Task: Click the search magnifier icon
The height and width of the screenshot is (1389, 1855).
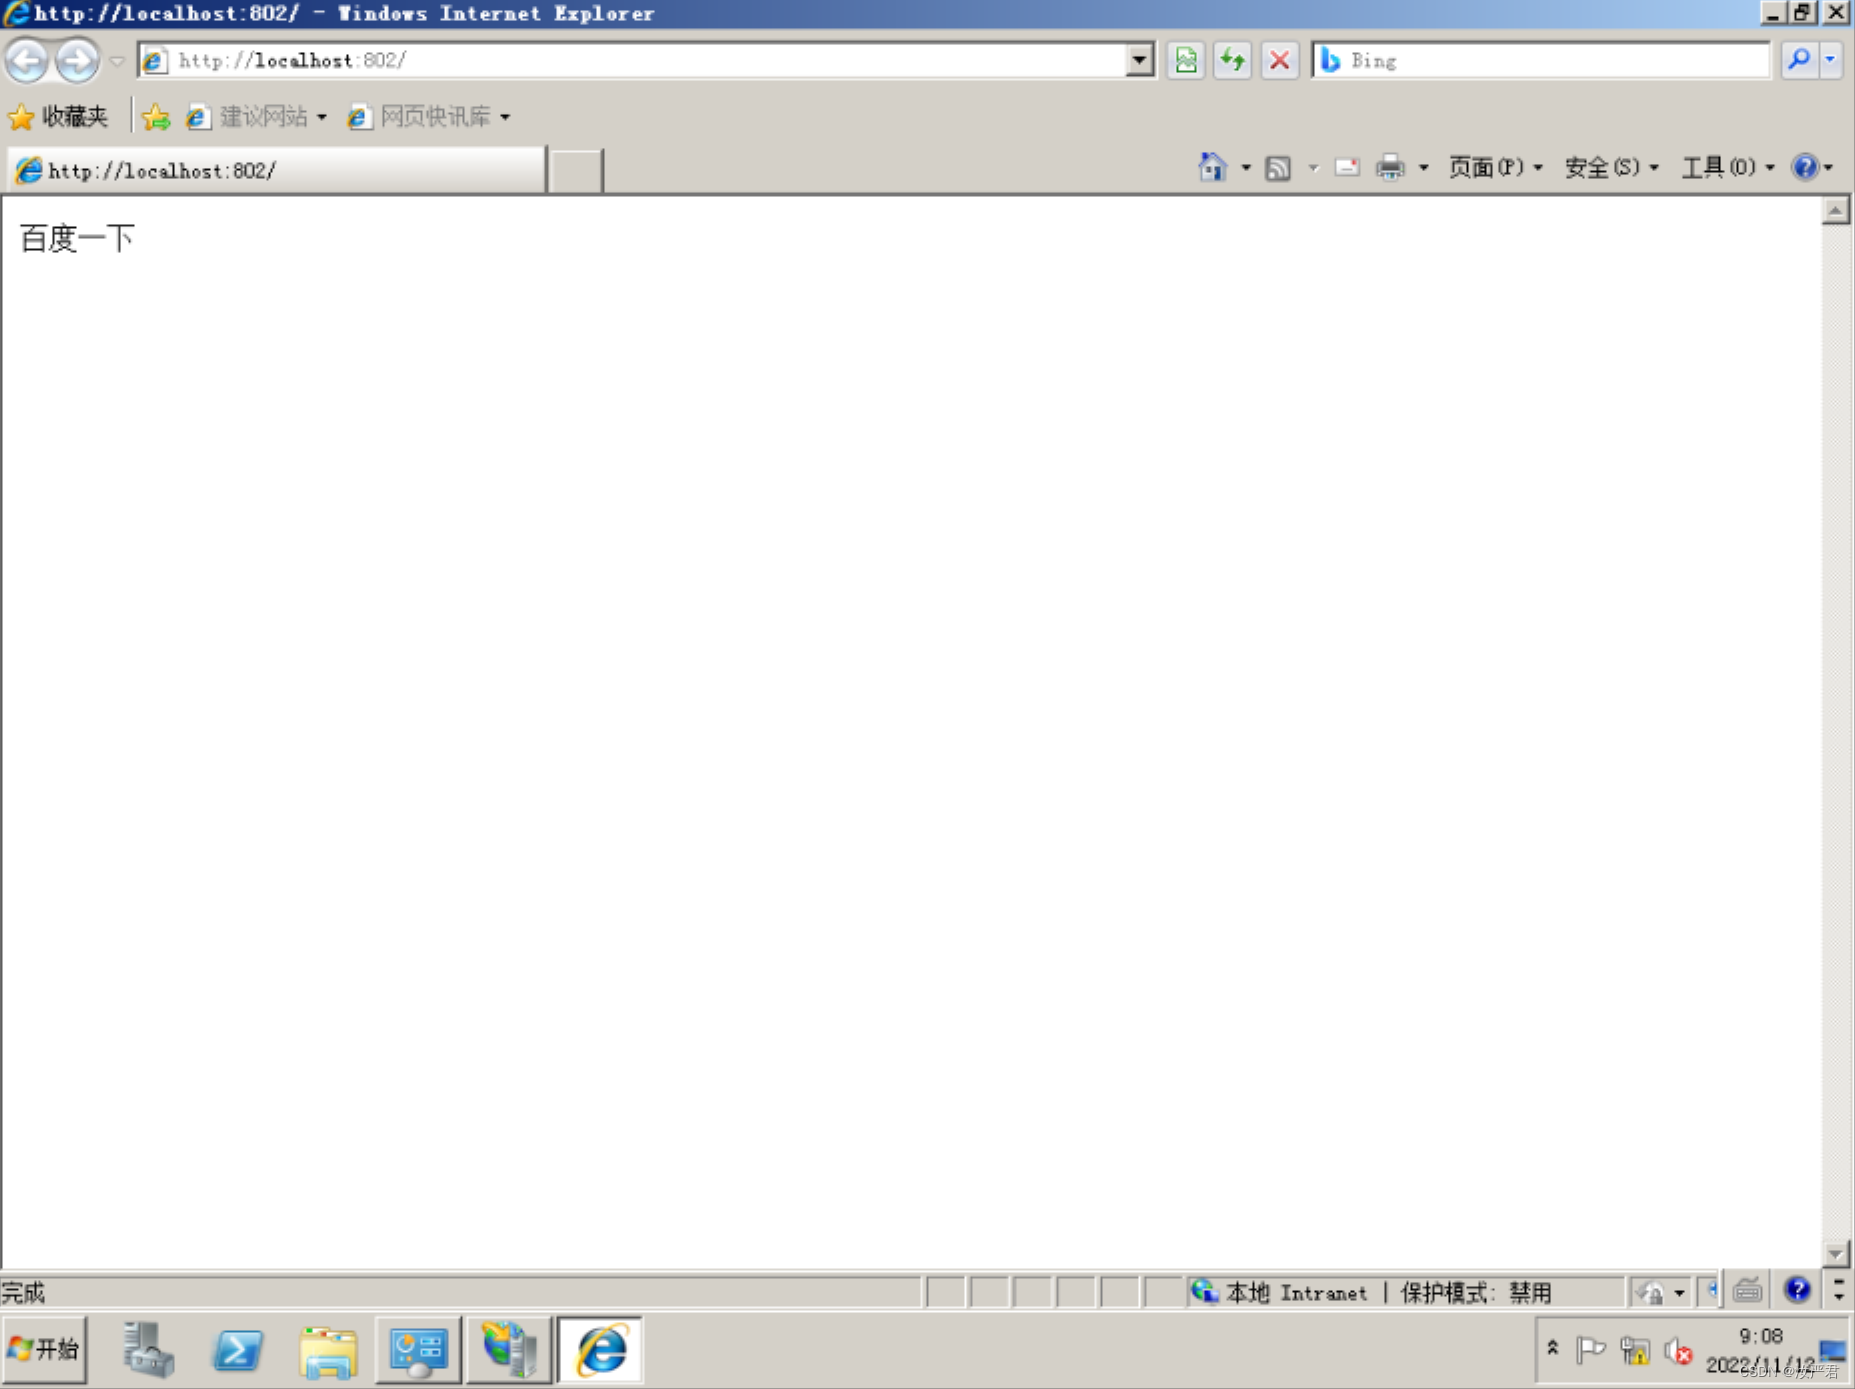Action: coord(1799,60)
